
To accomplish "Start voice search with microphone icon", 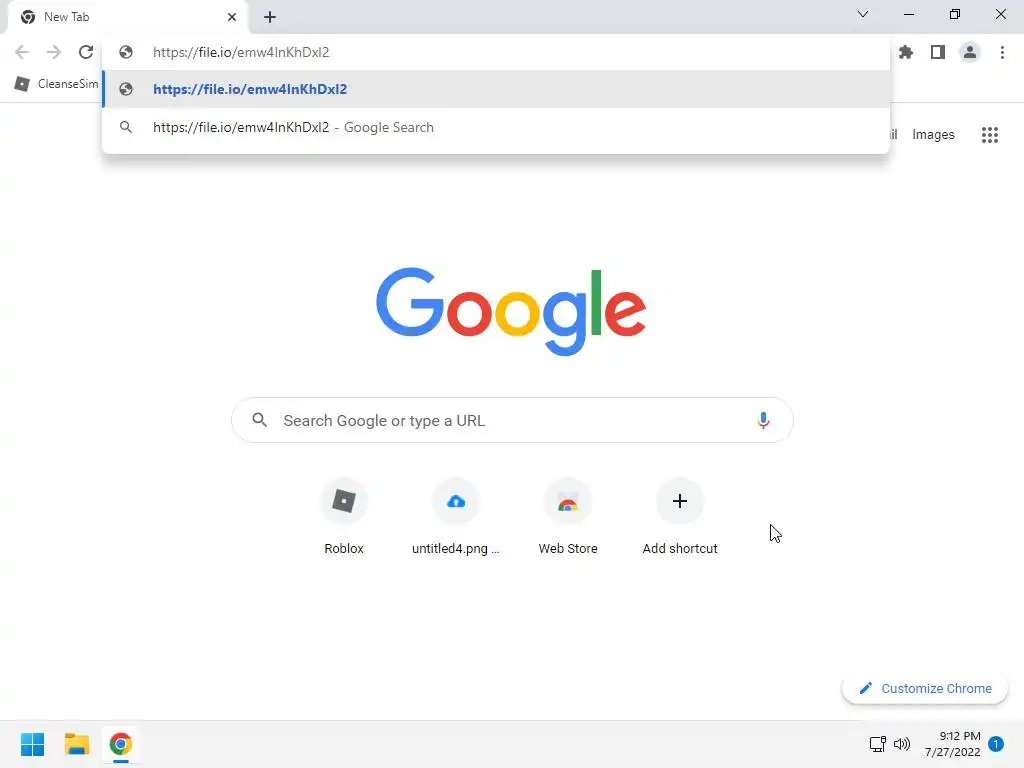I will [763, 421].
